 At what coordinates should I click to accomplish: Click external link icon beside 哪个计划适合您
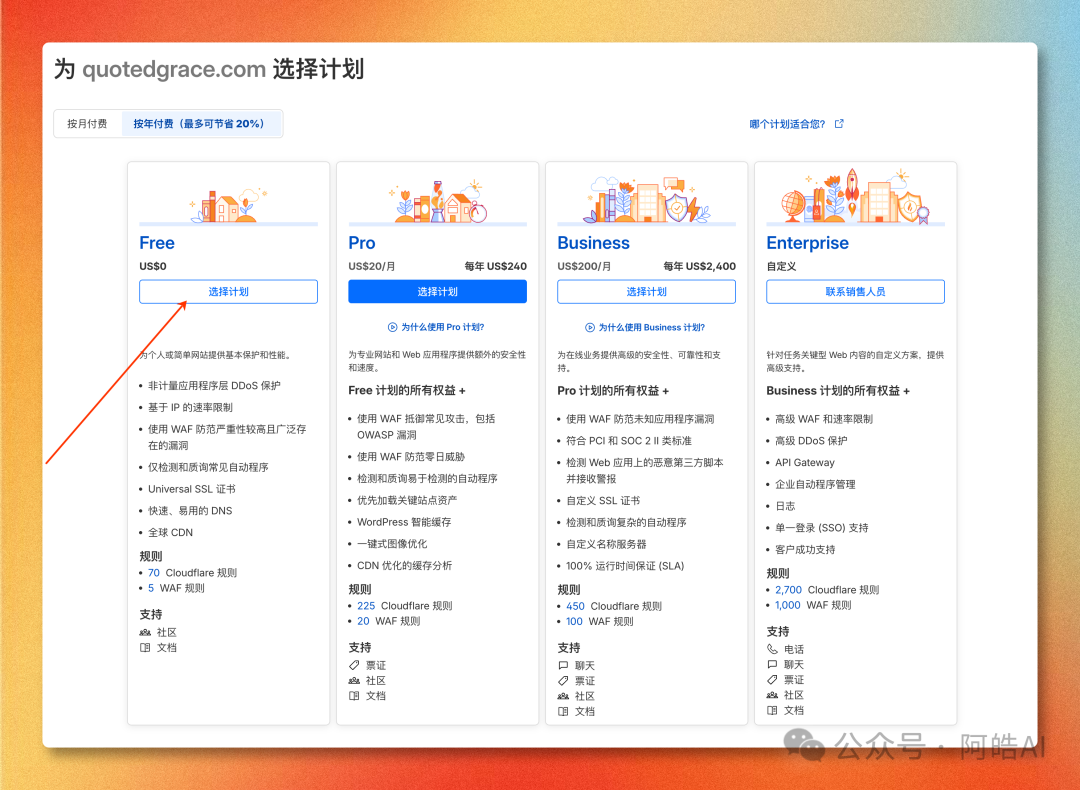(839, 124)
